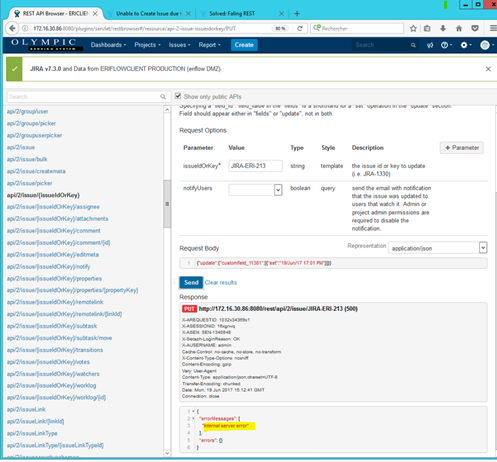This screenshot has height=462, width=497.
Task: Open a new browser tab with plus
Action: pos(297,14)
